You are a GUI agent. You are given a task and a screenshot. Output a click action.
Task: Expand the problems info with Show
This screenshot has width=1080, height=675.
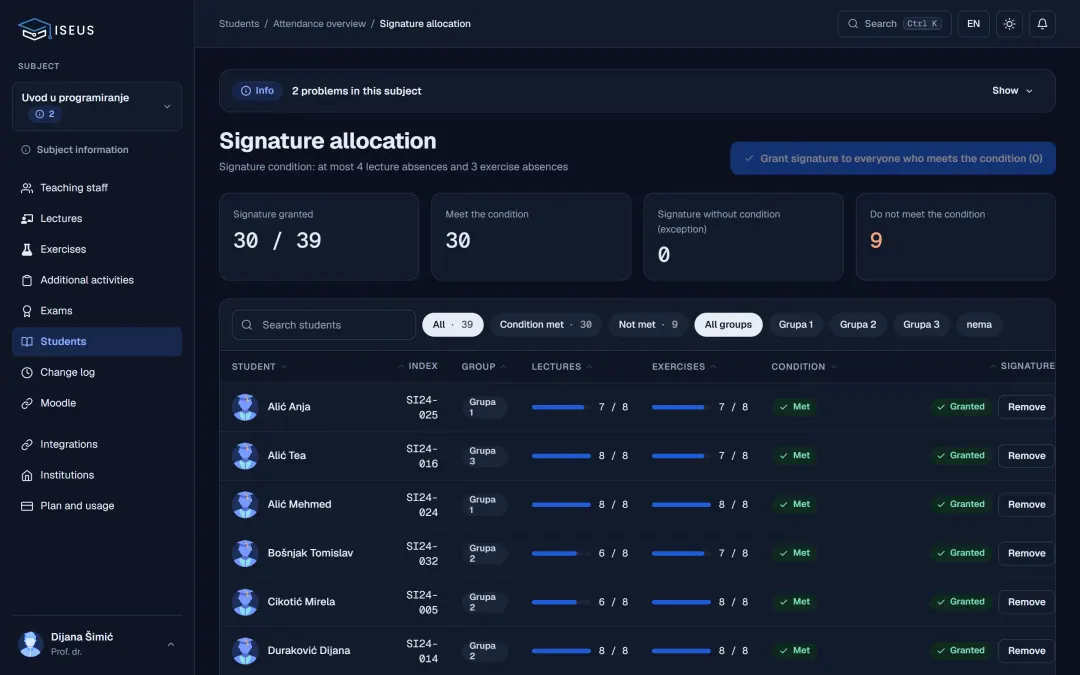(x=1012, y=91)
